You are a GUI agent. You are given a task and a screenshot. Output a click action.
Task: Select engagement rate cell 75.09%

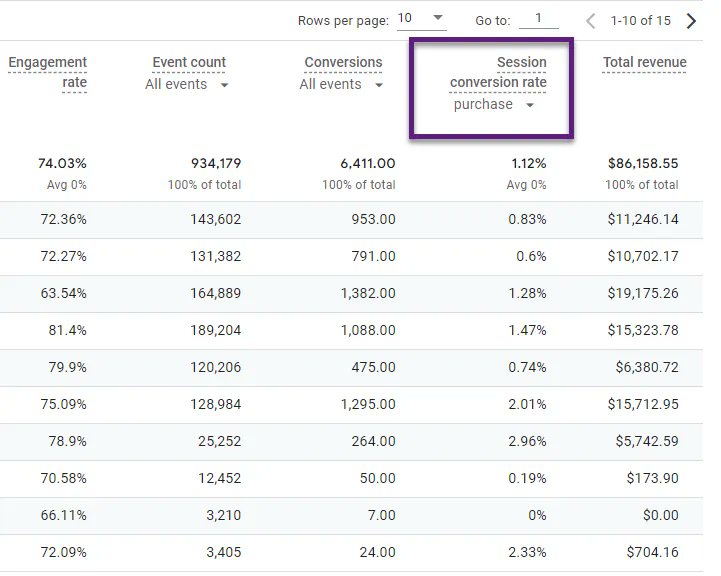point(63,404)
